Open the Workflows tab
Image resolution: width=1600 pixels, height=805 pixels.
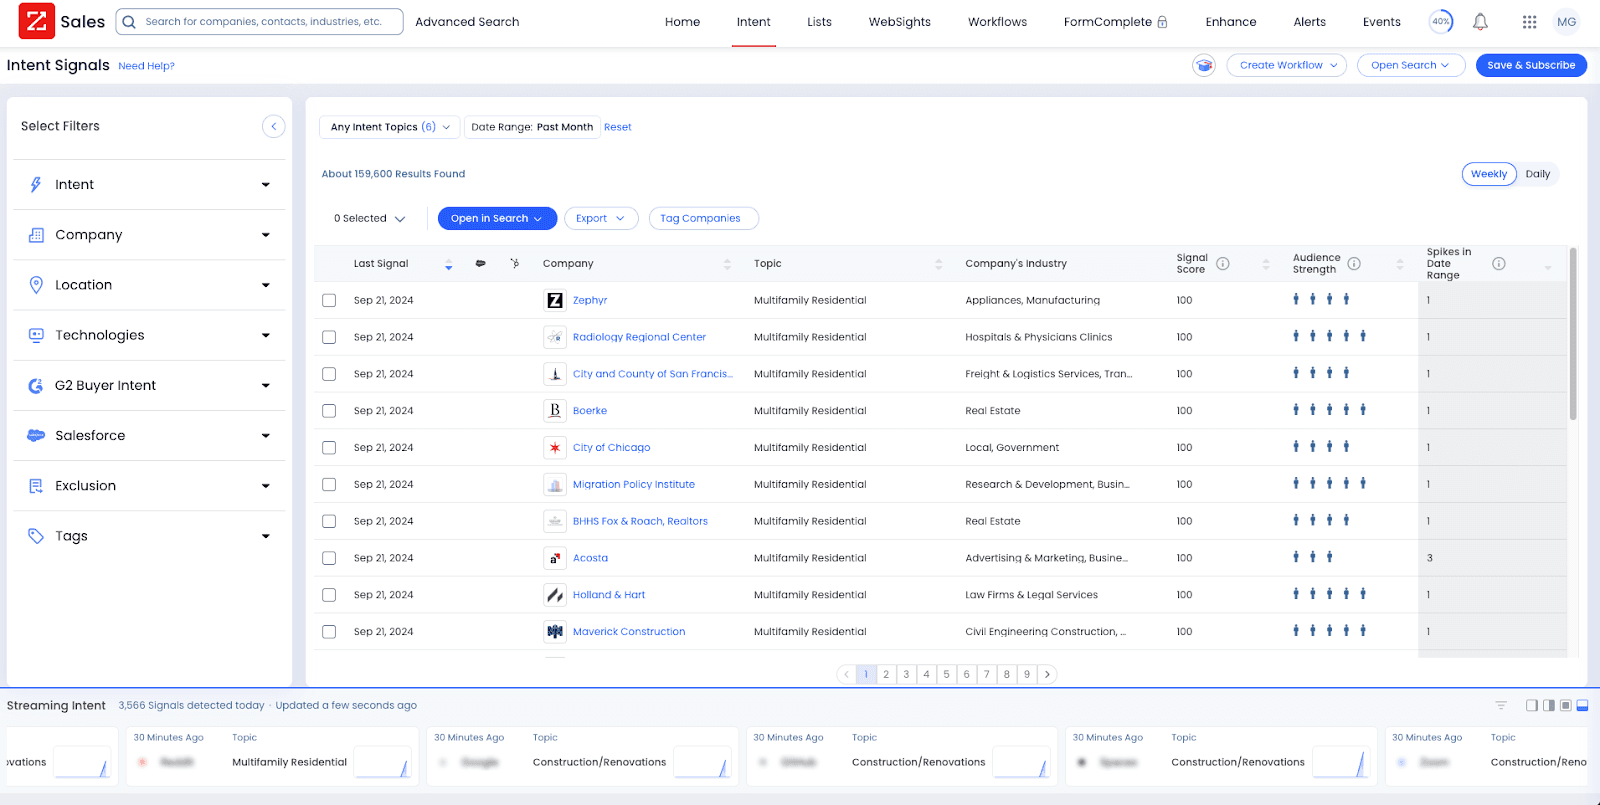997,22
